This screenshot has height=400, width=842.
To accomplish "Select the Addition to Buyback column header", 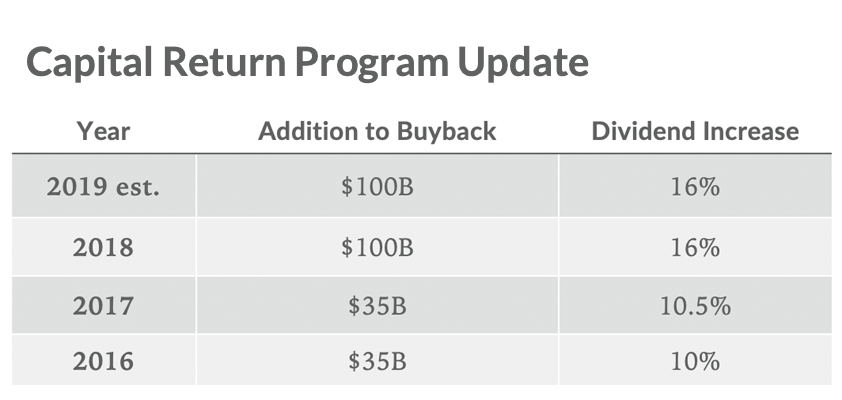I will [x=377, y=132].
